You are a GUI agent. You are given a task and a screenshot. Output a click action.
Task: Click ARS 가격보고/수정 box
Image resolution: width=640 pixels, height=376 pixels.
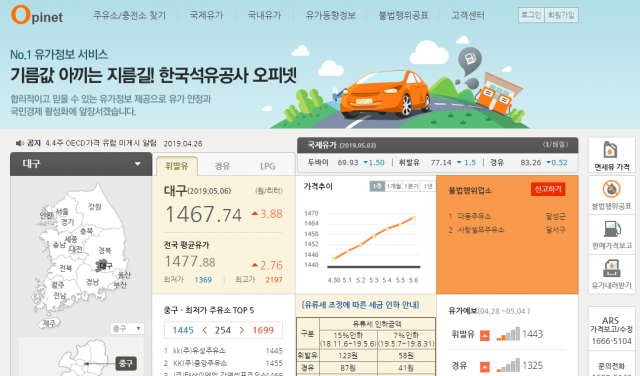[x=611, y=330]
